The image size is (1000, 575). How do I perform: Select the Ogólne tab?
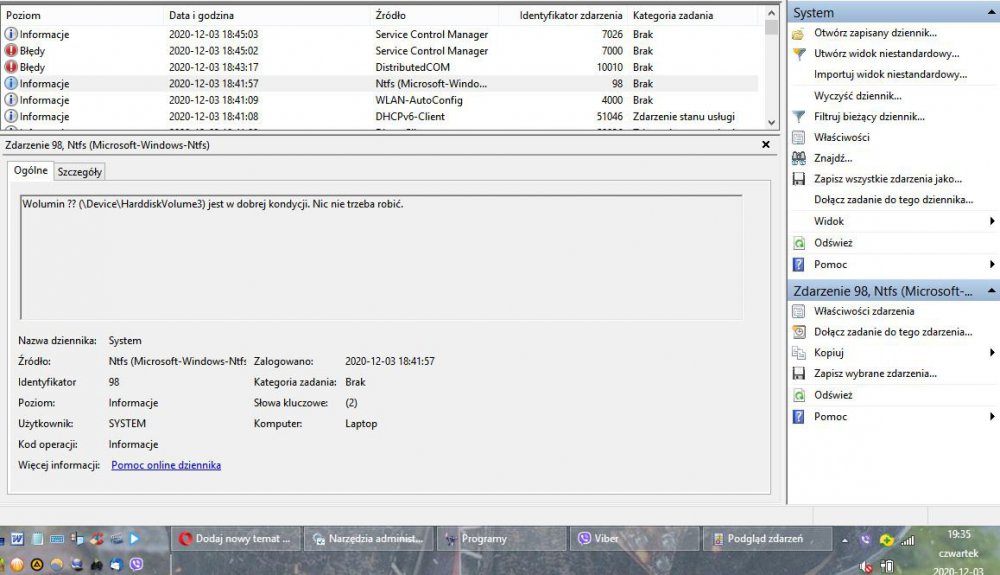pyautogui.click(x=30, y=171)
